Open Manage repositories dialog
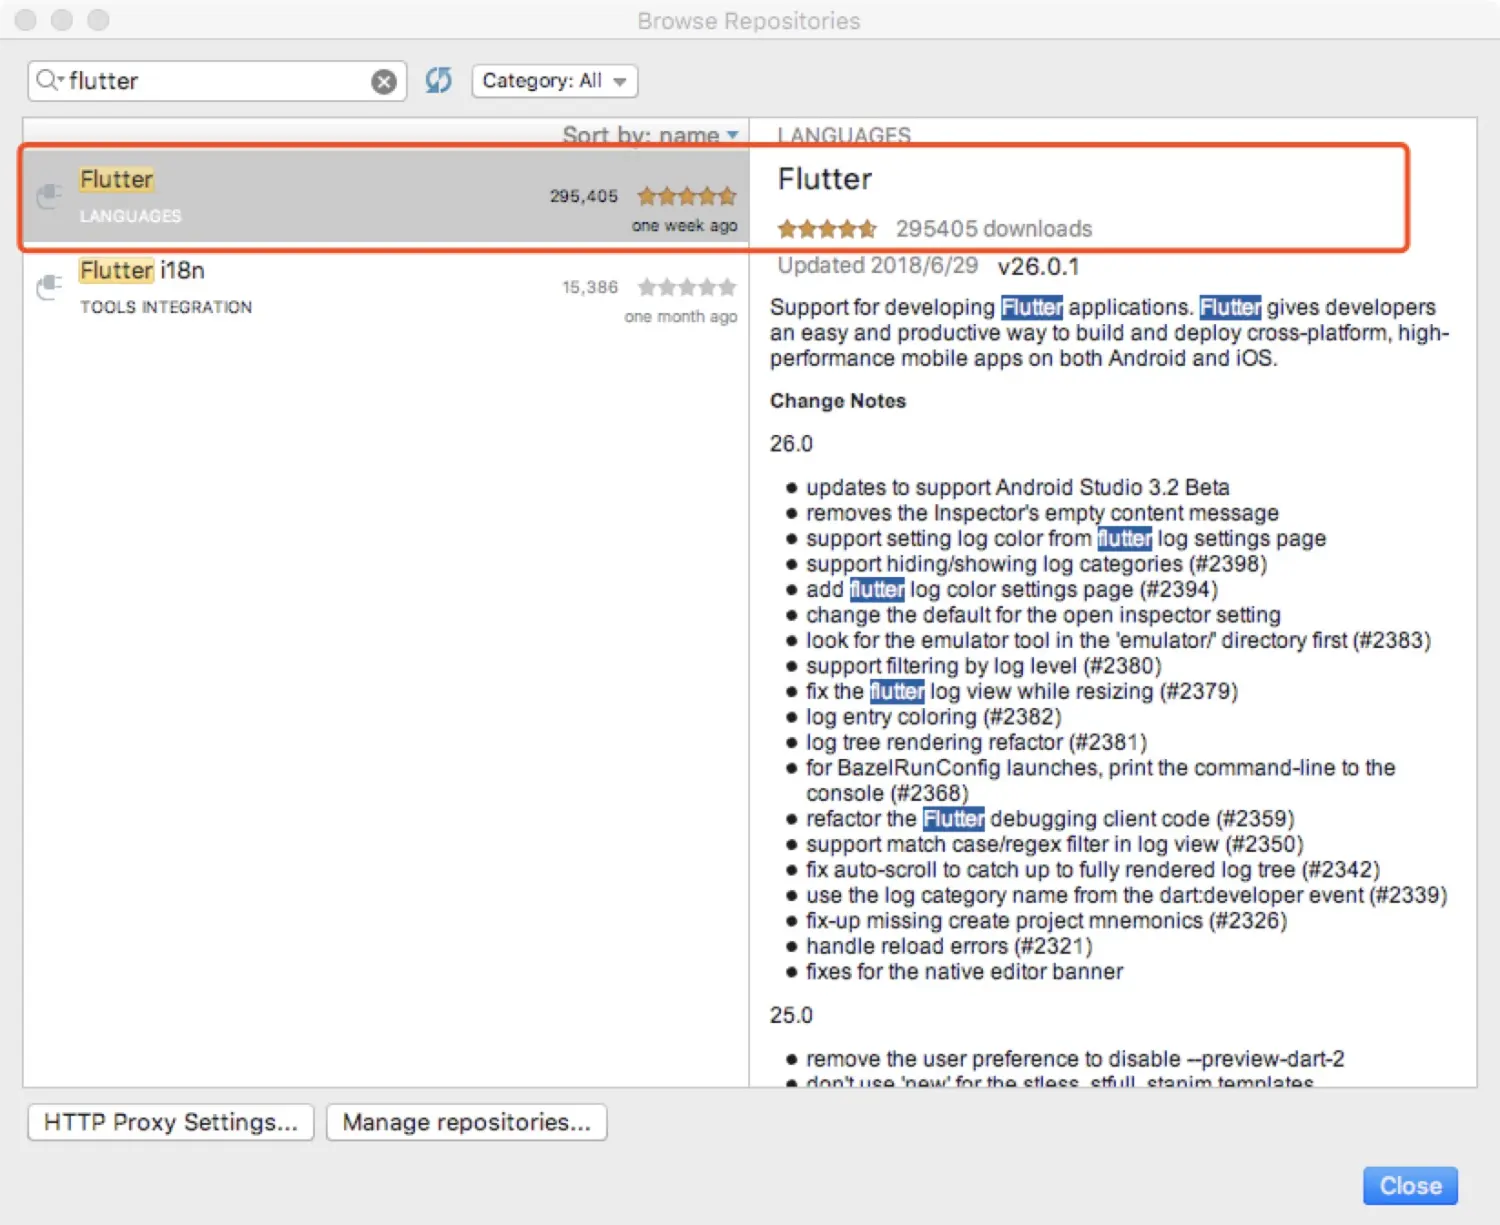 [x=466, y=1122]
